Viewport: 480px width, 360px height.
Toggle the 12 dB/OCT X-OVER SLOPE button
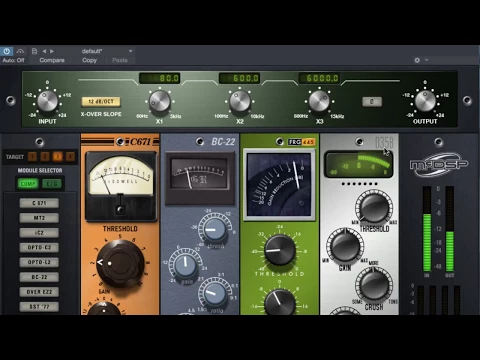point(101,102)
